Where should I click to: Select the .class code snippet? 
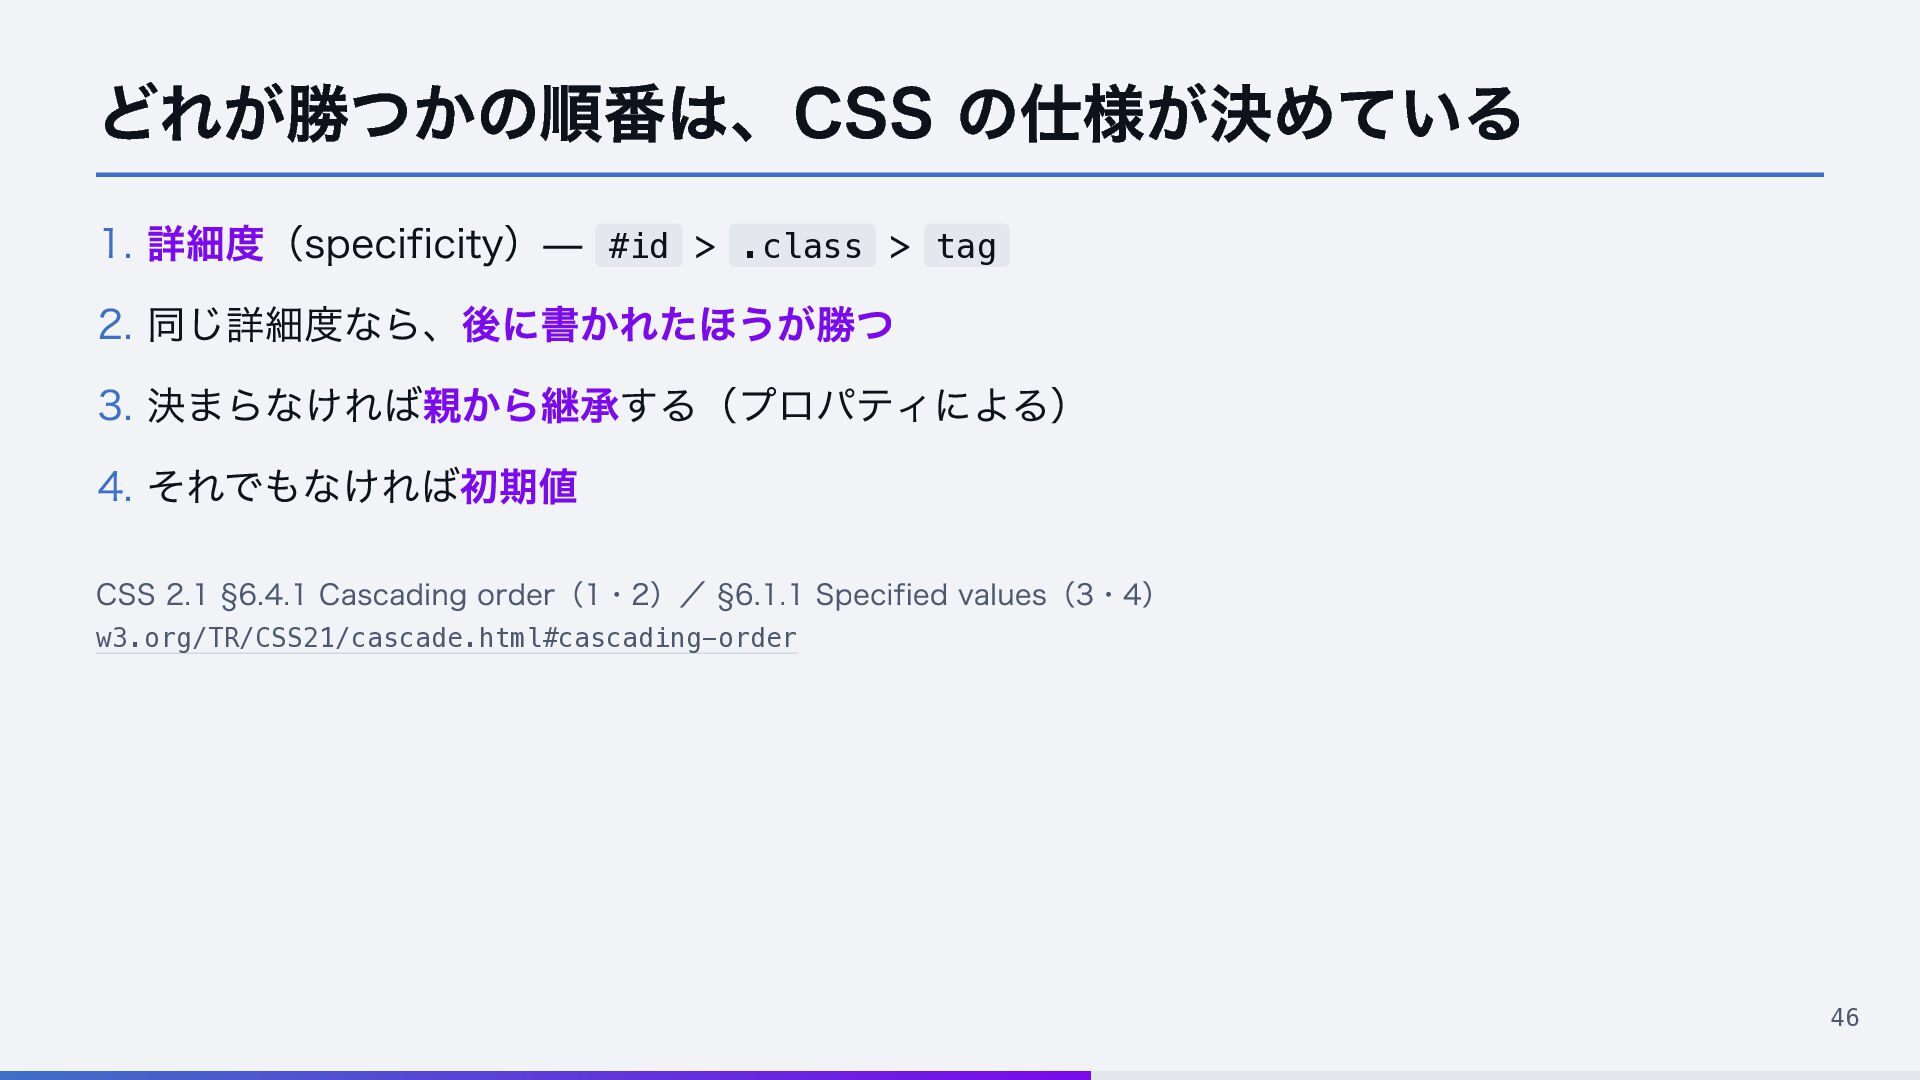coord(802,246)
